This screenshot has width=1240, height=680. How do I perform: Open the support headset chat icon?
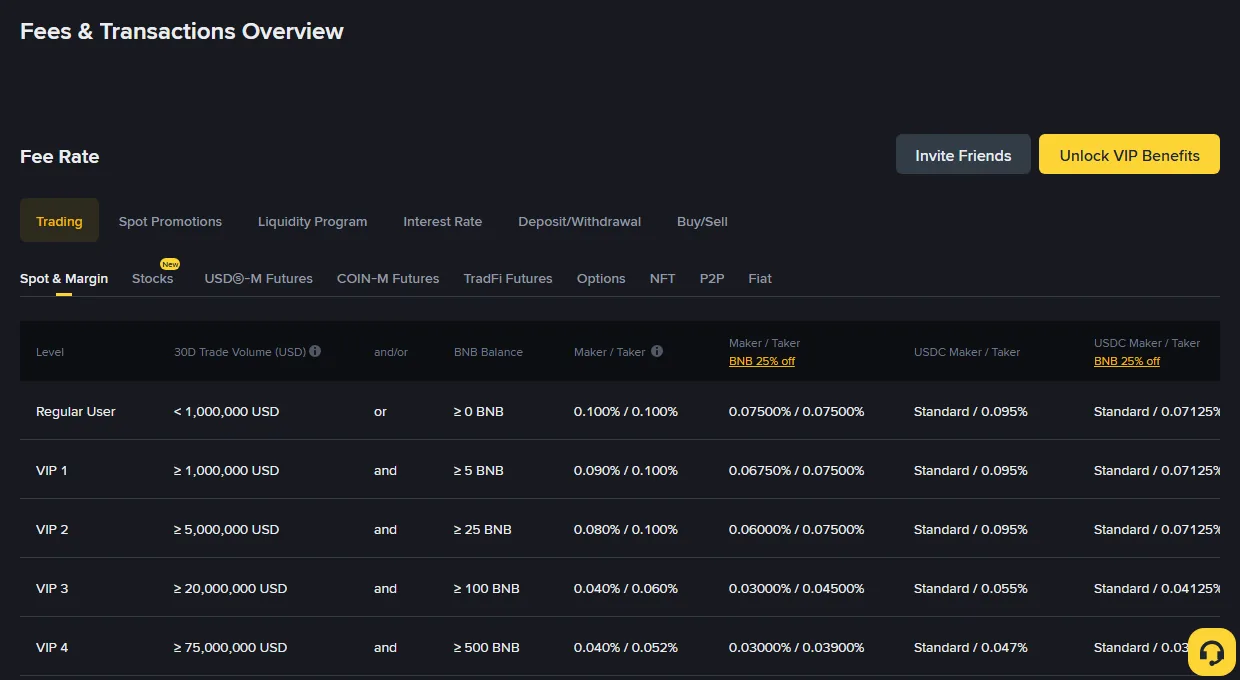pyautogui.click(x=1212, y=653)
